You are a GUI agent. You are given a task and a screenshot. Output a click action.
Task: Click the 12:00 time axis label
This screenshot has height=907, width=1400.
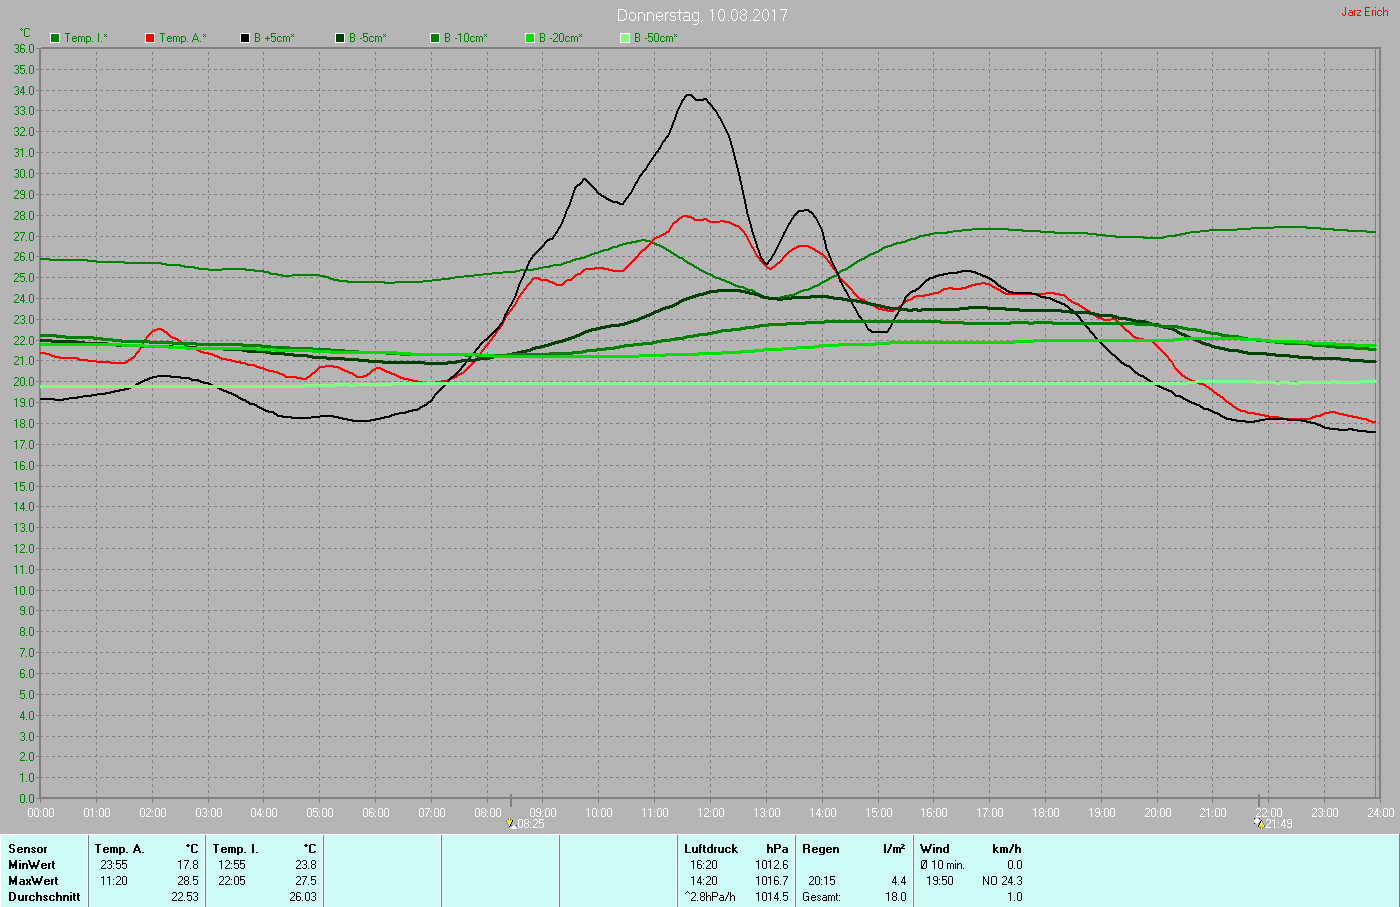click(x=711, y=813)
